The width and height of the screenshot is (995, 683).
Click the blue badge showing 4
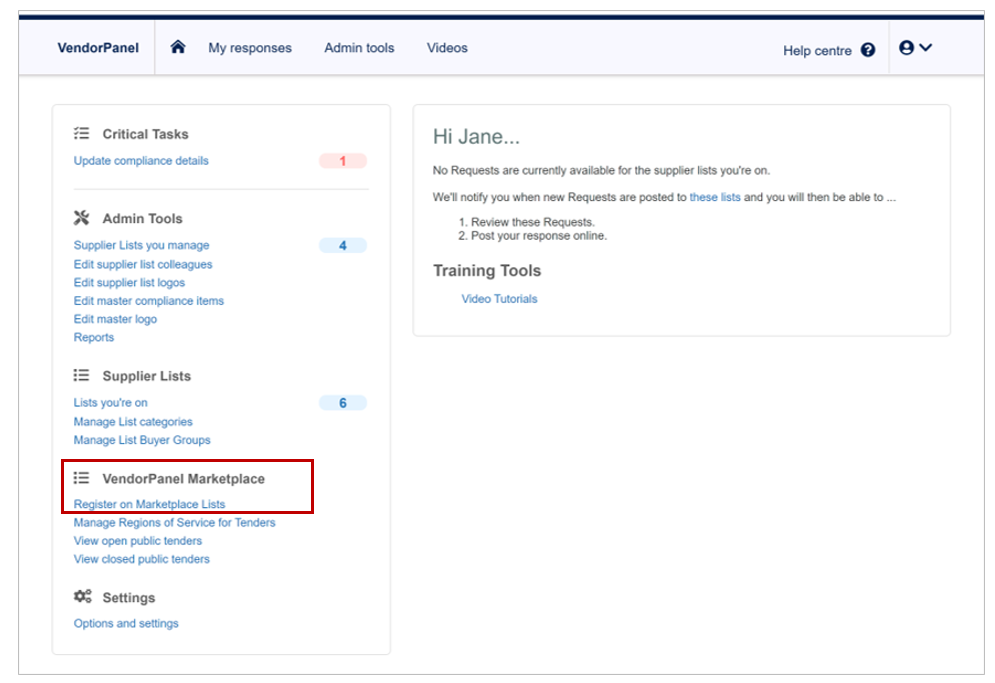pos(343,246)
